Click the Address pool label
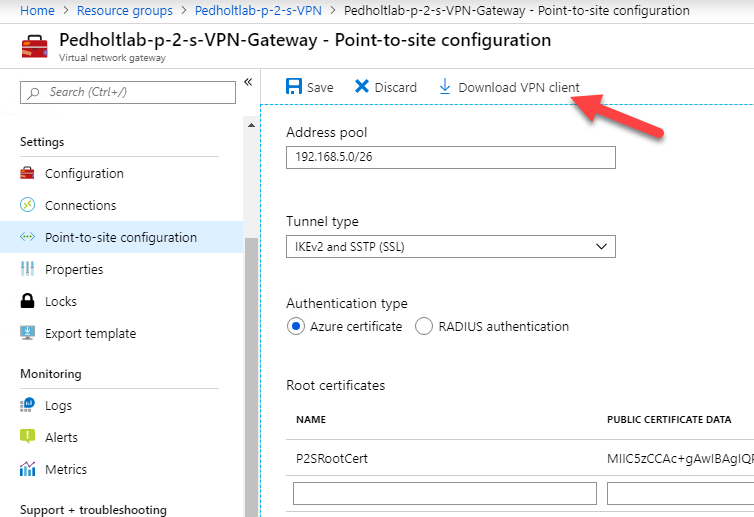 (327, 132)
